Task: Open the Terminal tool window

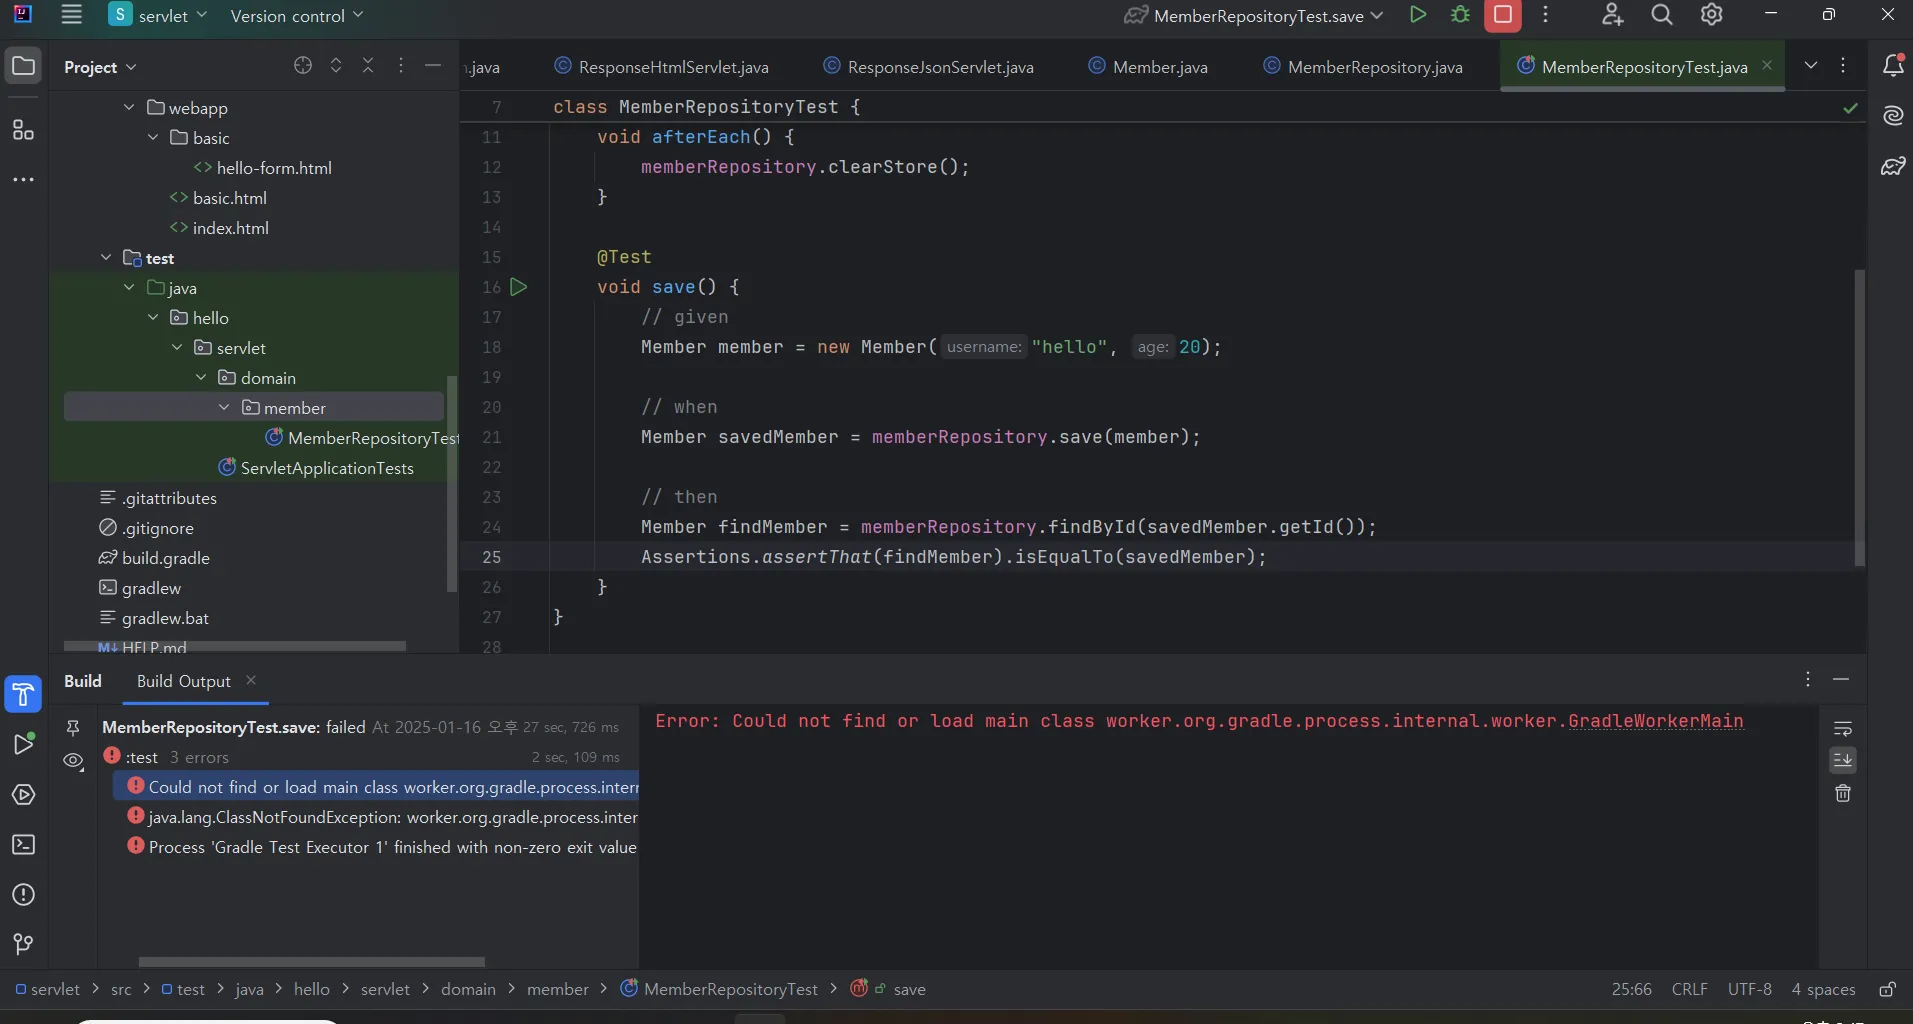Action: point(23,845)
